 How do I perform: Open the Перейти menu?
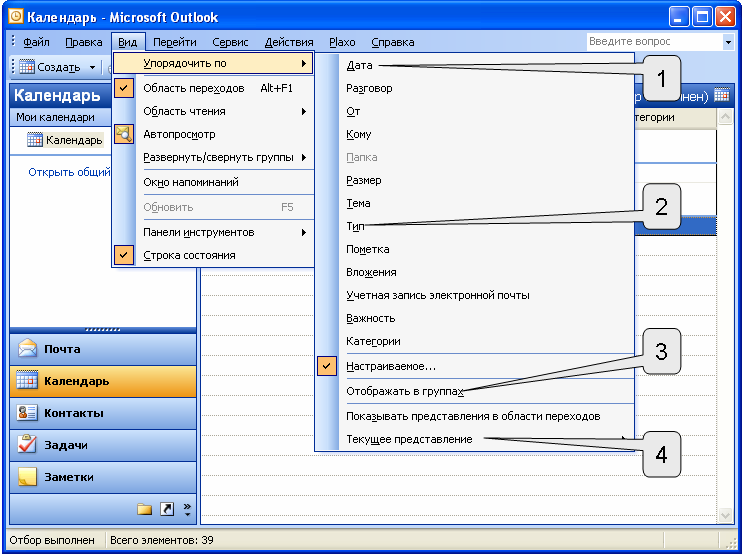tap(175, 42)
